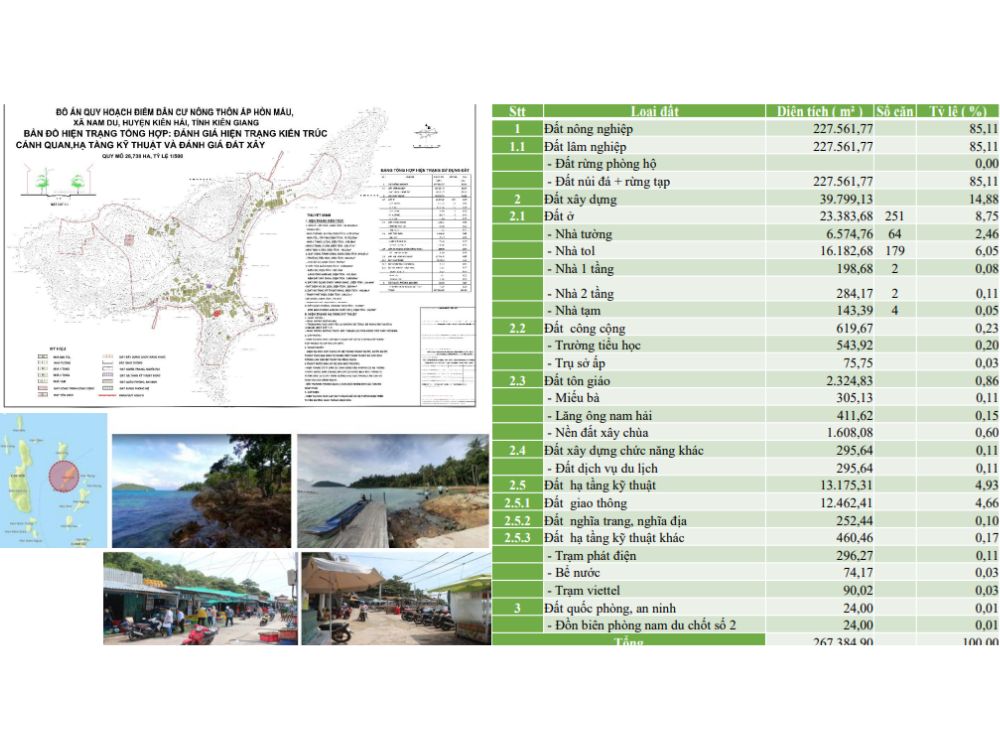The height and width of the screenshot is (750, 1000).
Task: Select the "Loại đất" column header
Action: tap(653, 111)
